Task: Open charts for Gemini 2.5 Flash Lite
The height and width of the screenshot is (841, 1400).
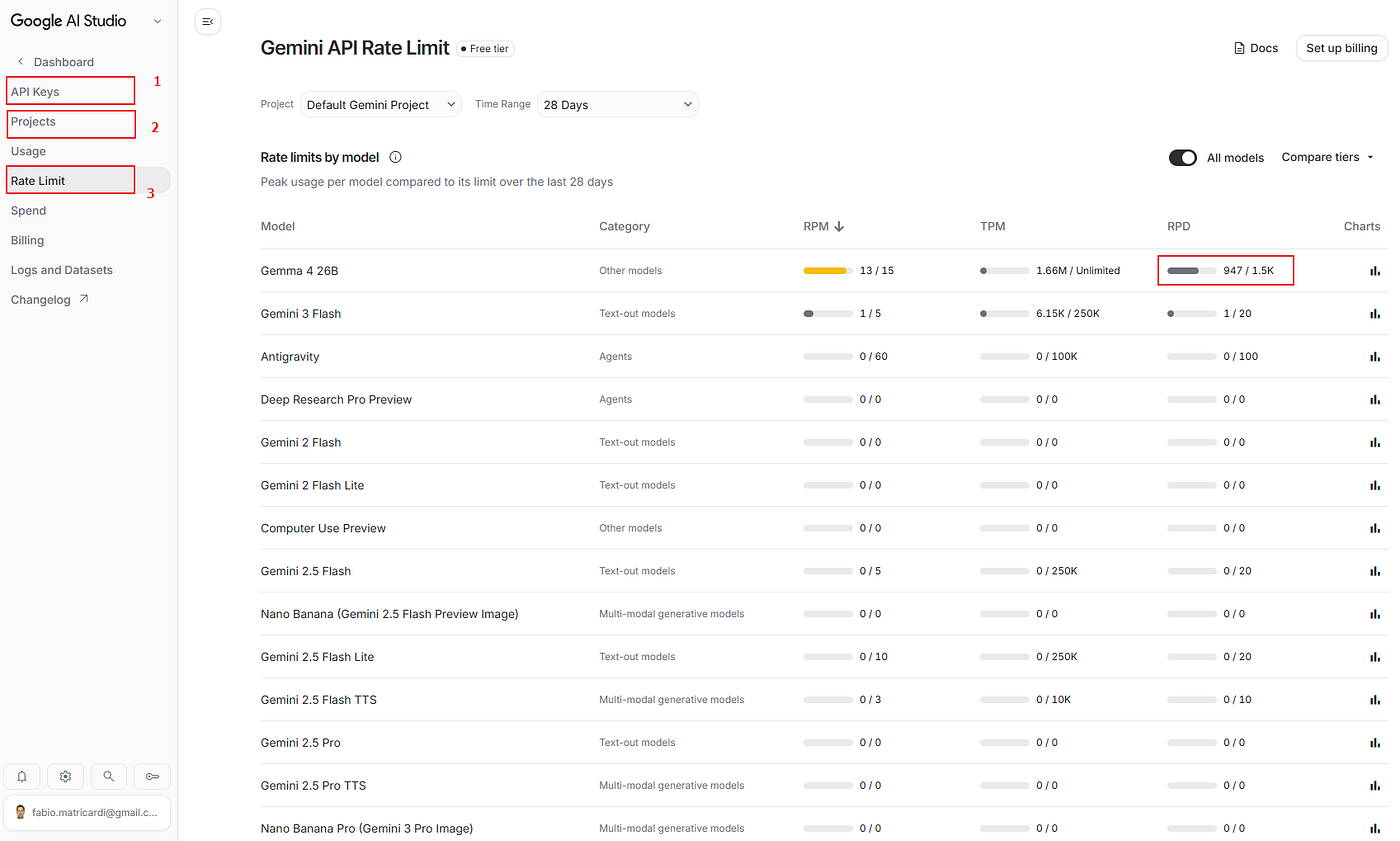Action: 1375,657
